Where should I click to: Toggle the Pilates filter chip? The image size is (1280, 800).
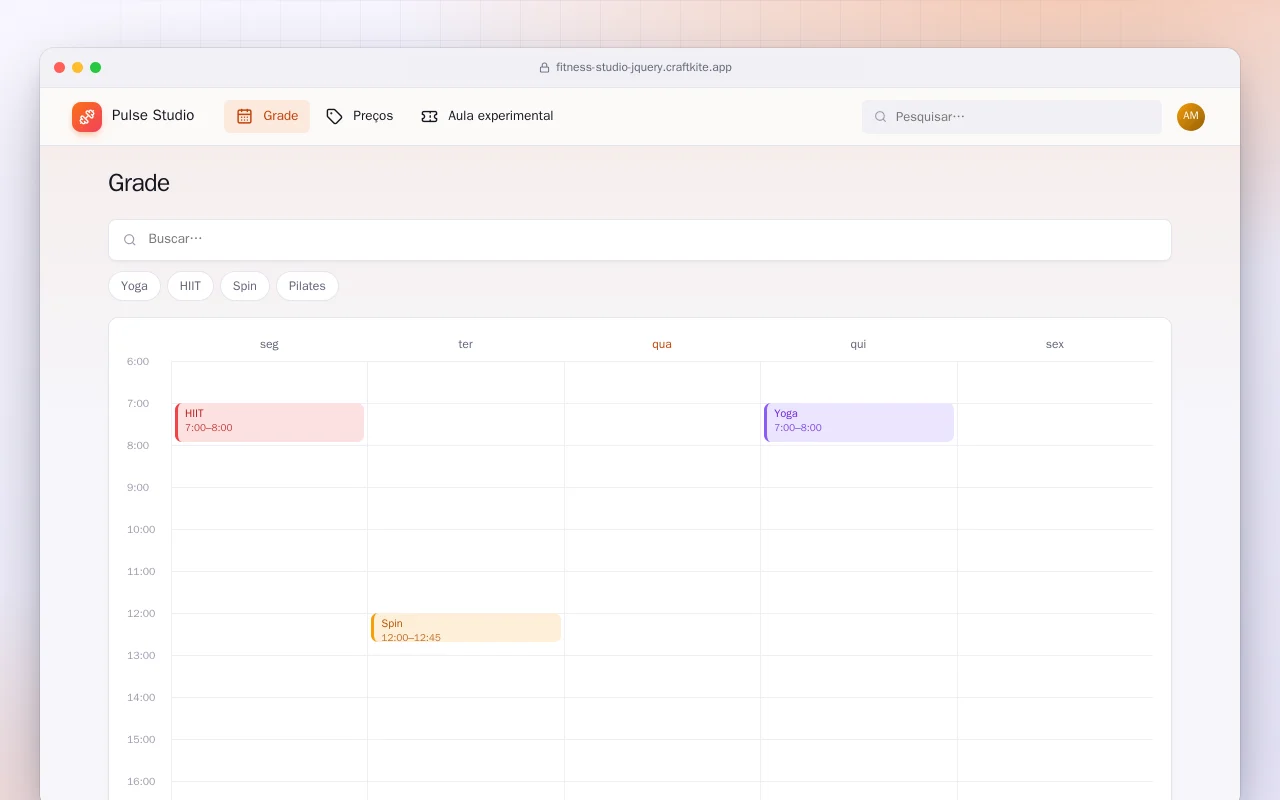pos(307,286)
